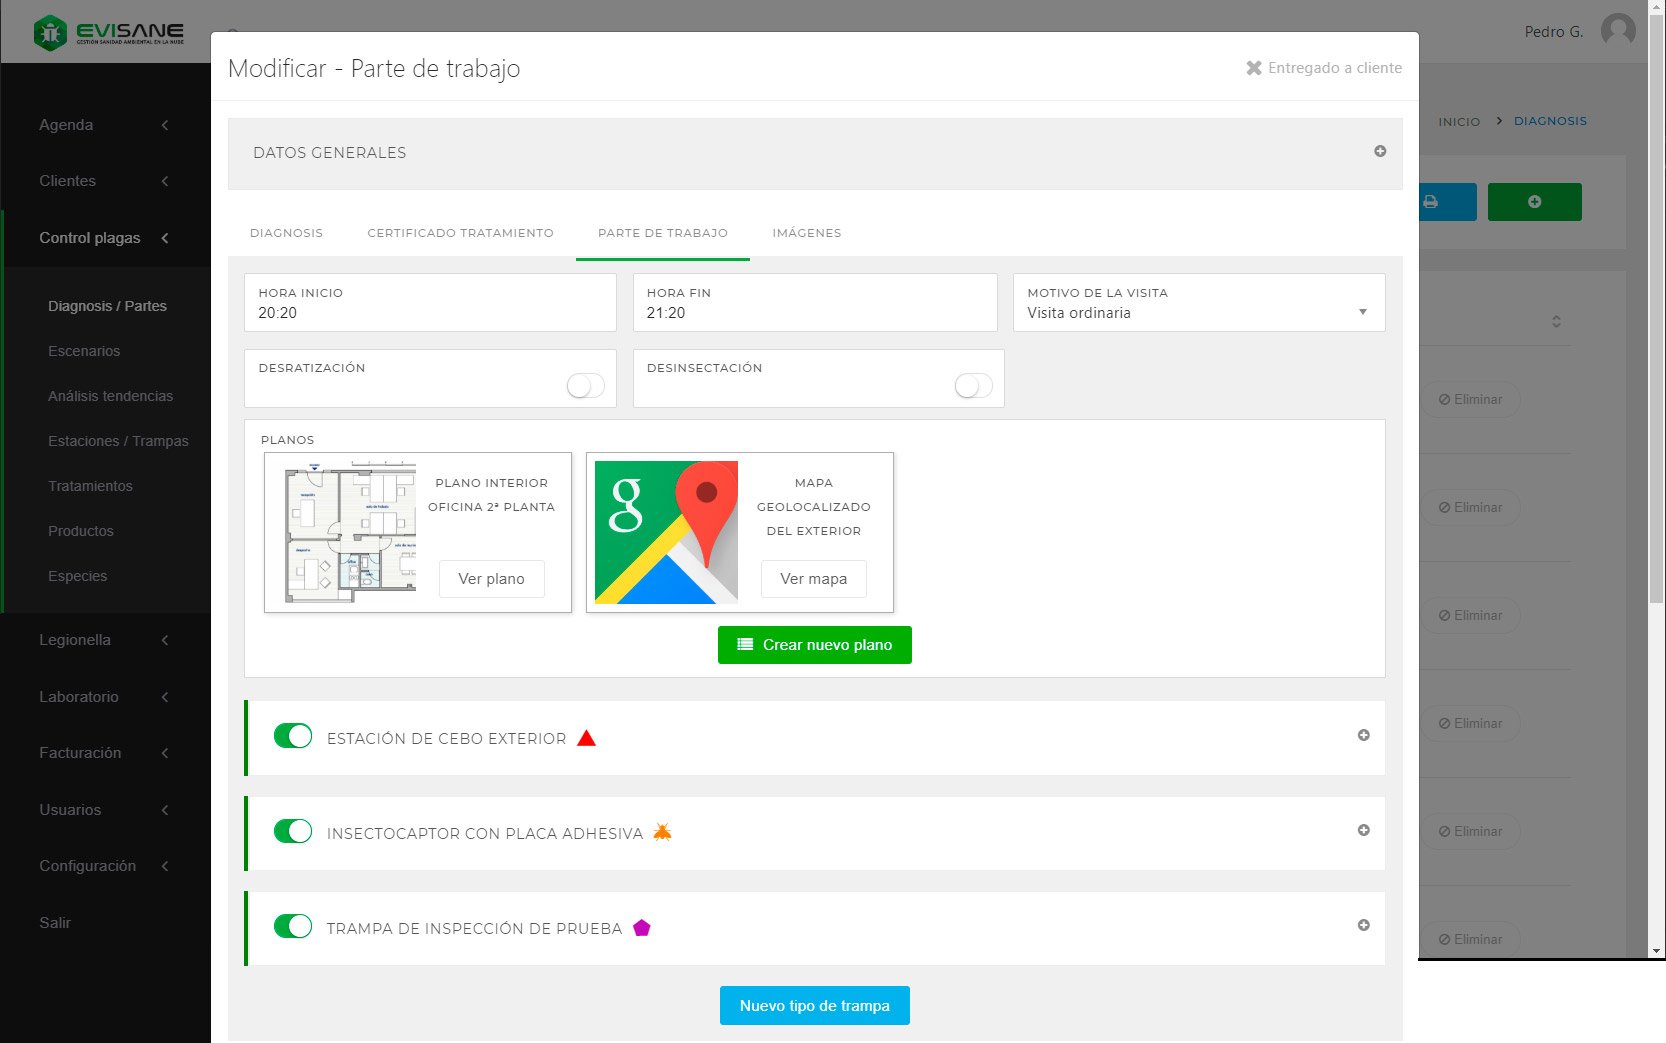This screenshot has height=1043, width=1666.
Task: Click the Ver mapa button
Action: click(x=813, y=579)
